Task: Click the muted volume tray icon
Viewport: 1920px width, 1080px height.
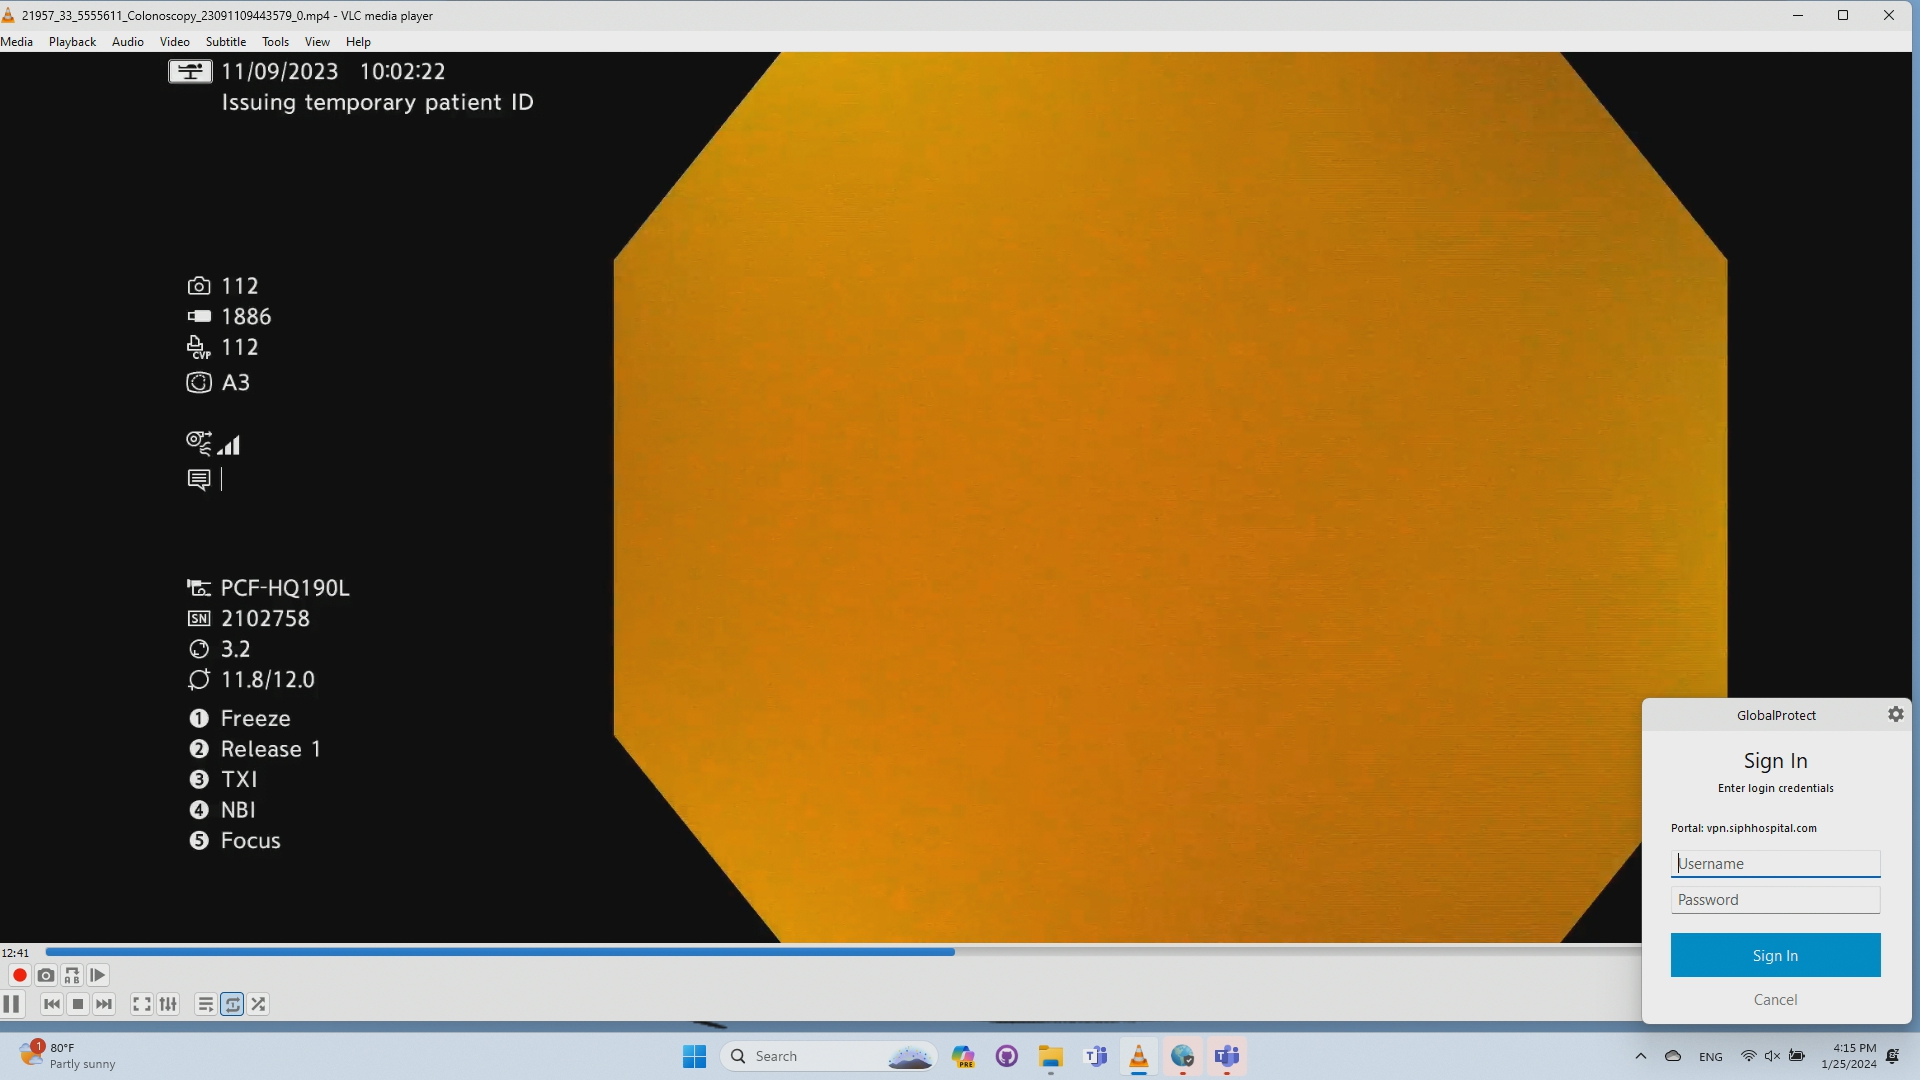Action: (1772, 1056)
